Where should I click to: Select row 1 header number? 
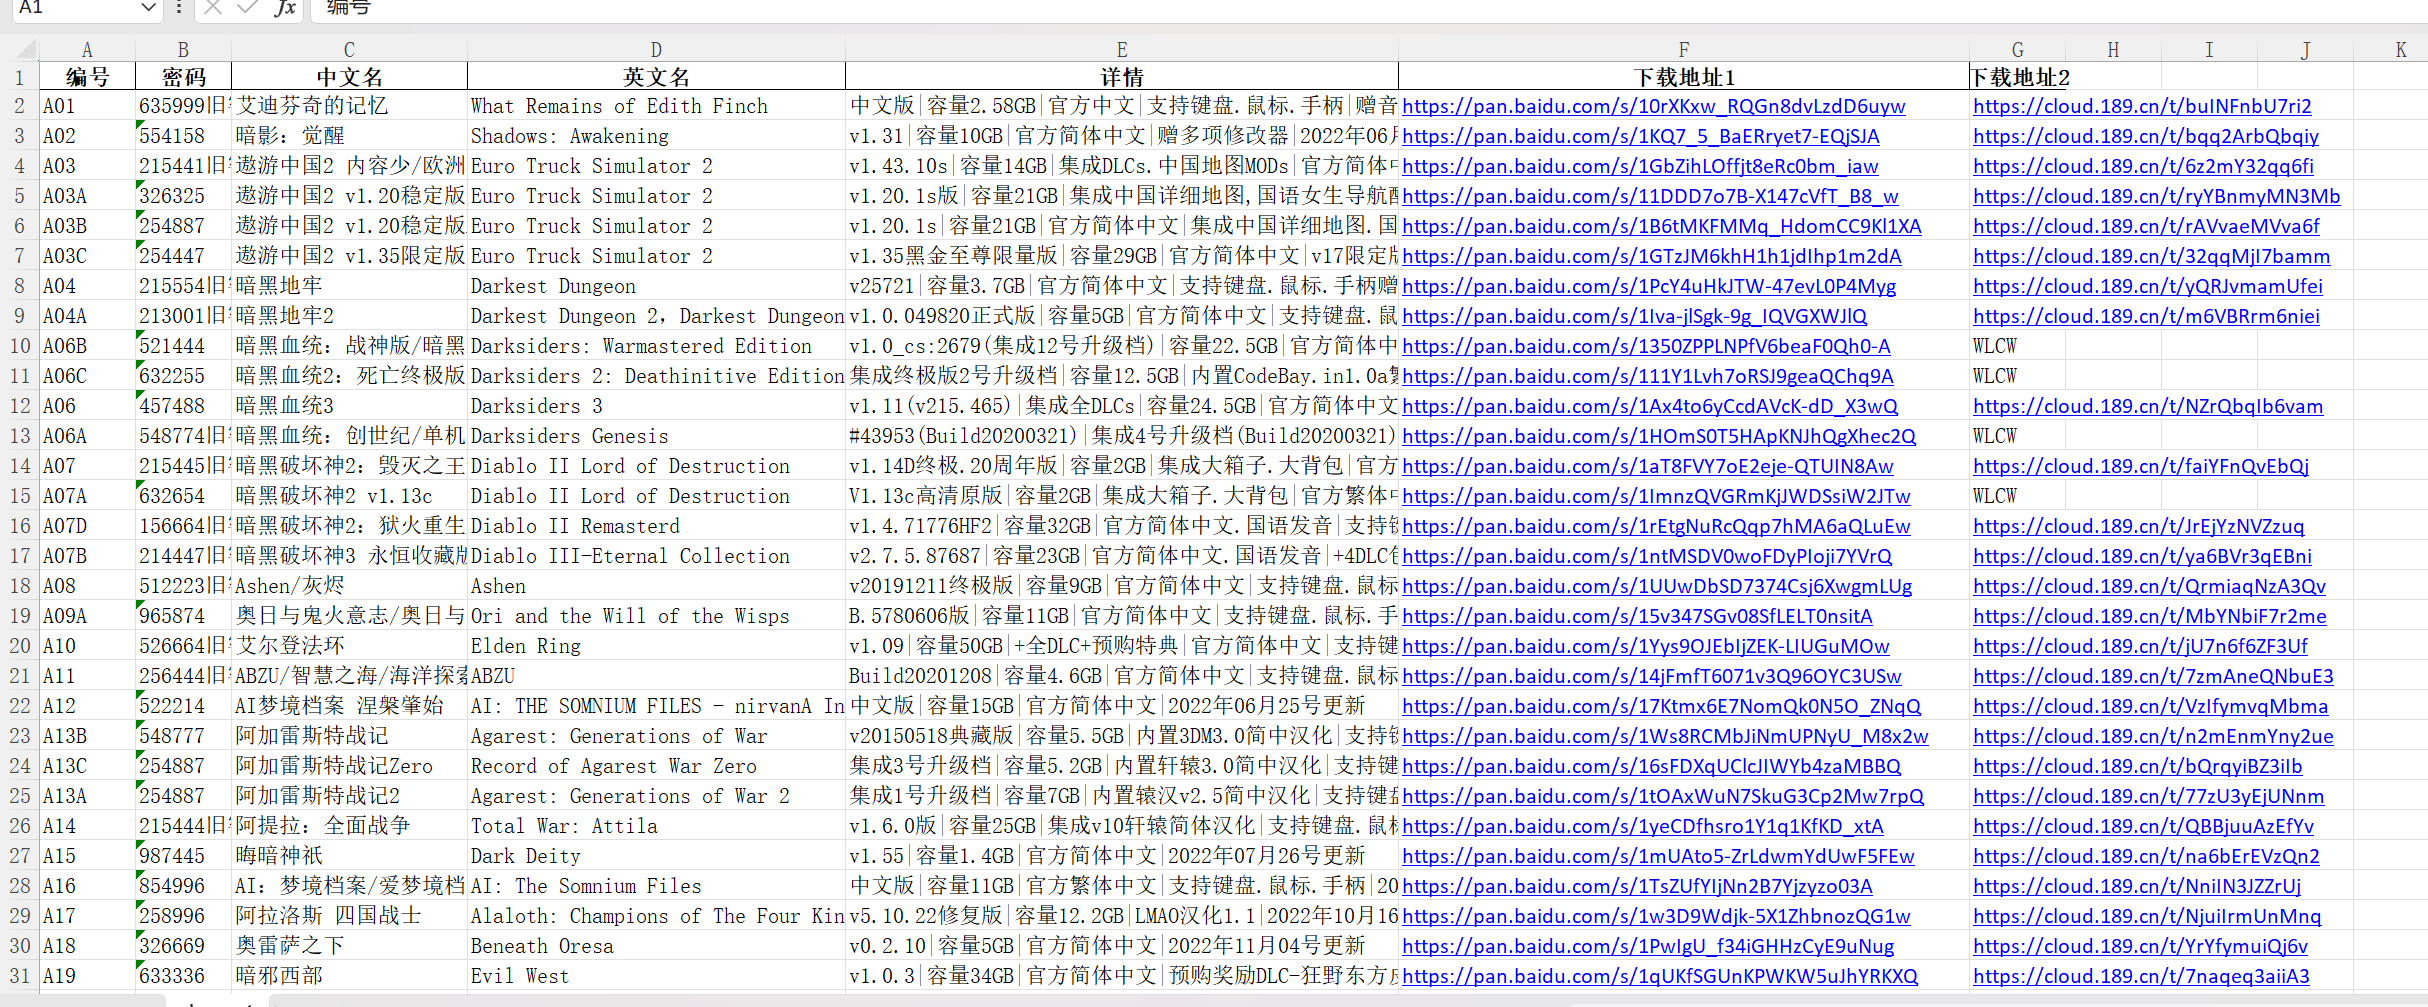(20, 77)
